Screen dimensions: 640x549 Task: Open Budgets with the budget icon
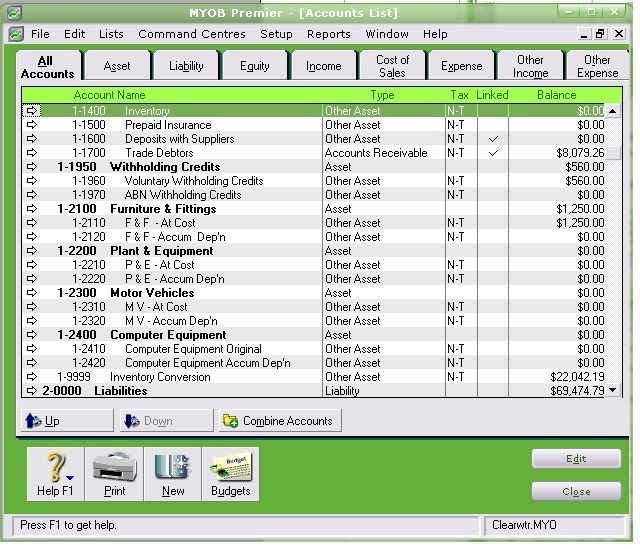(231, 474)
